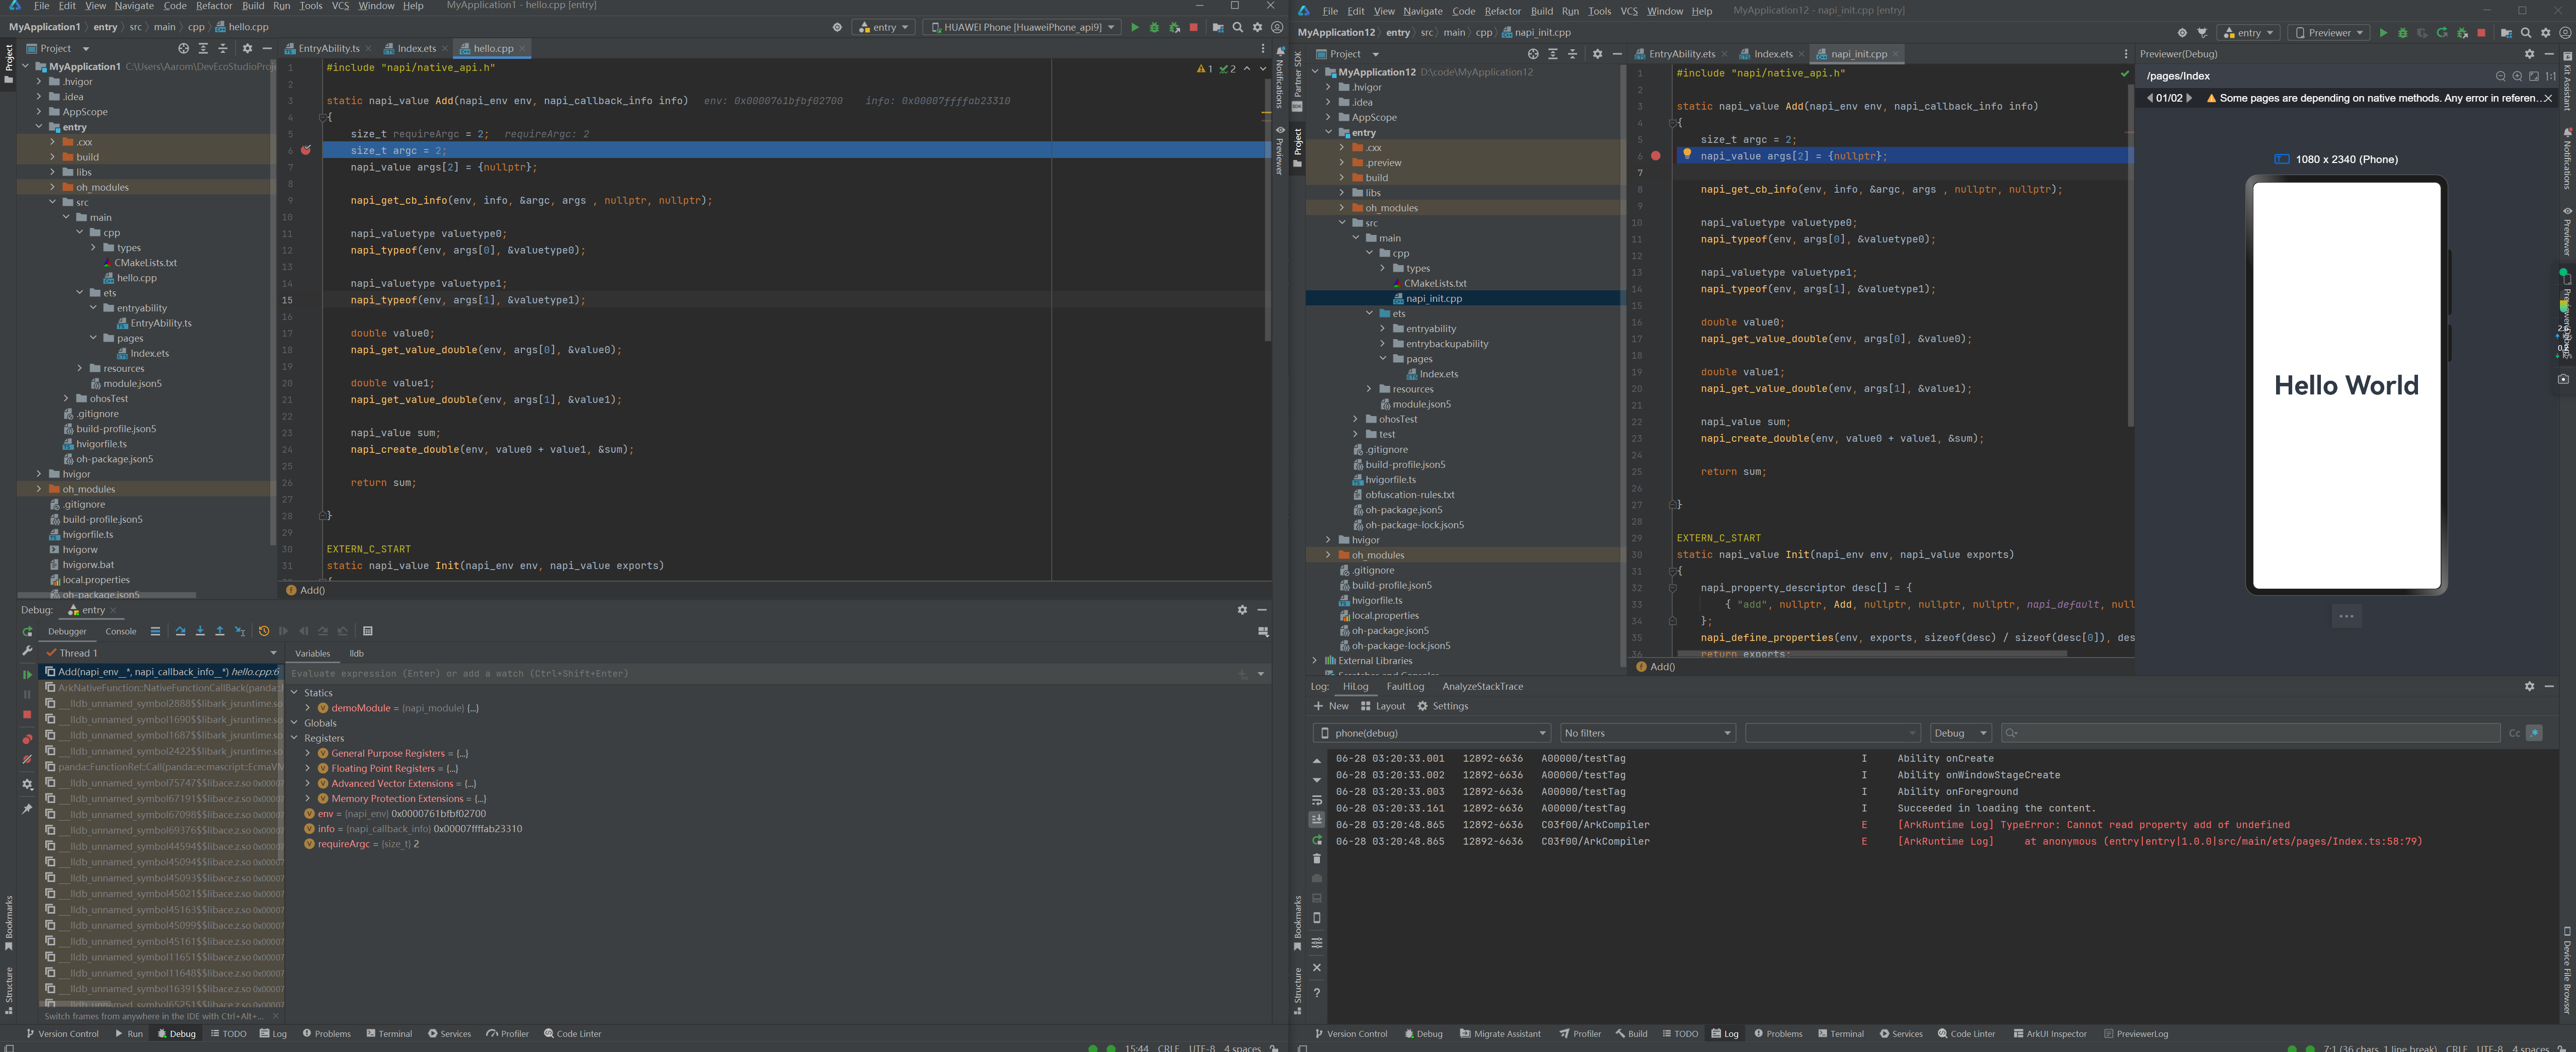Toggle Previewer side tab in left window

(1280, 150)
